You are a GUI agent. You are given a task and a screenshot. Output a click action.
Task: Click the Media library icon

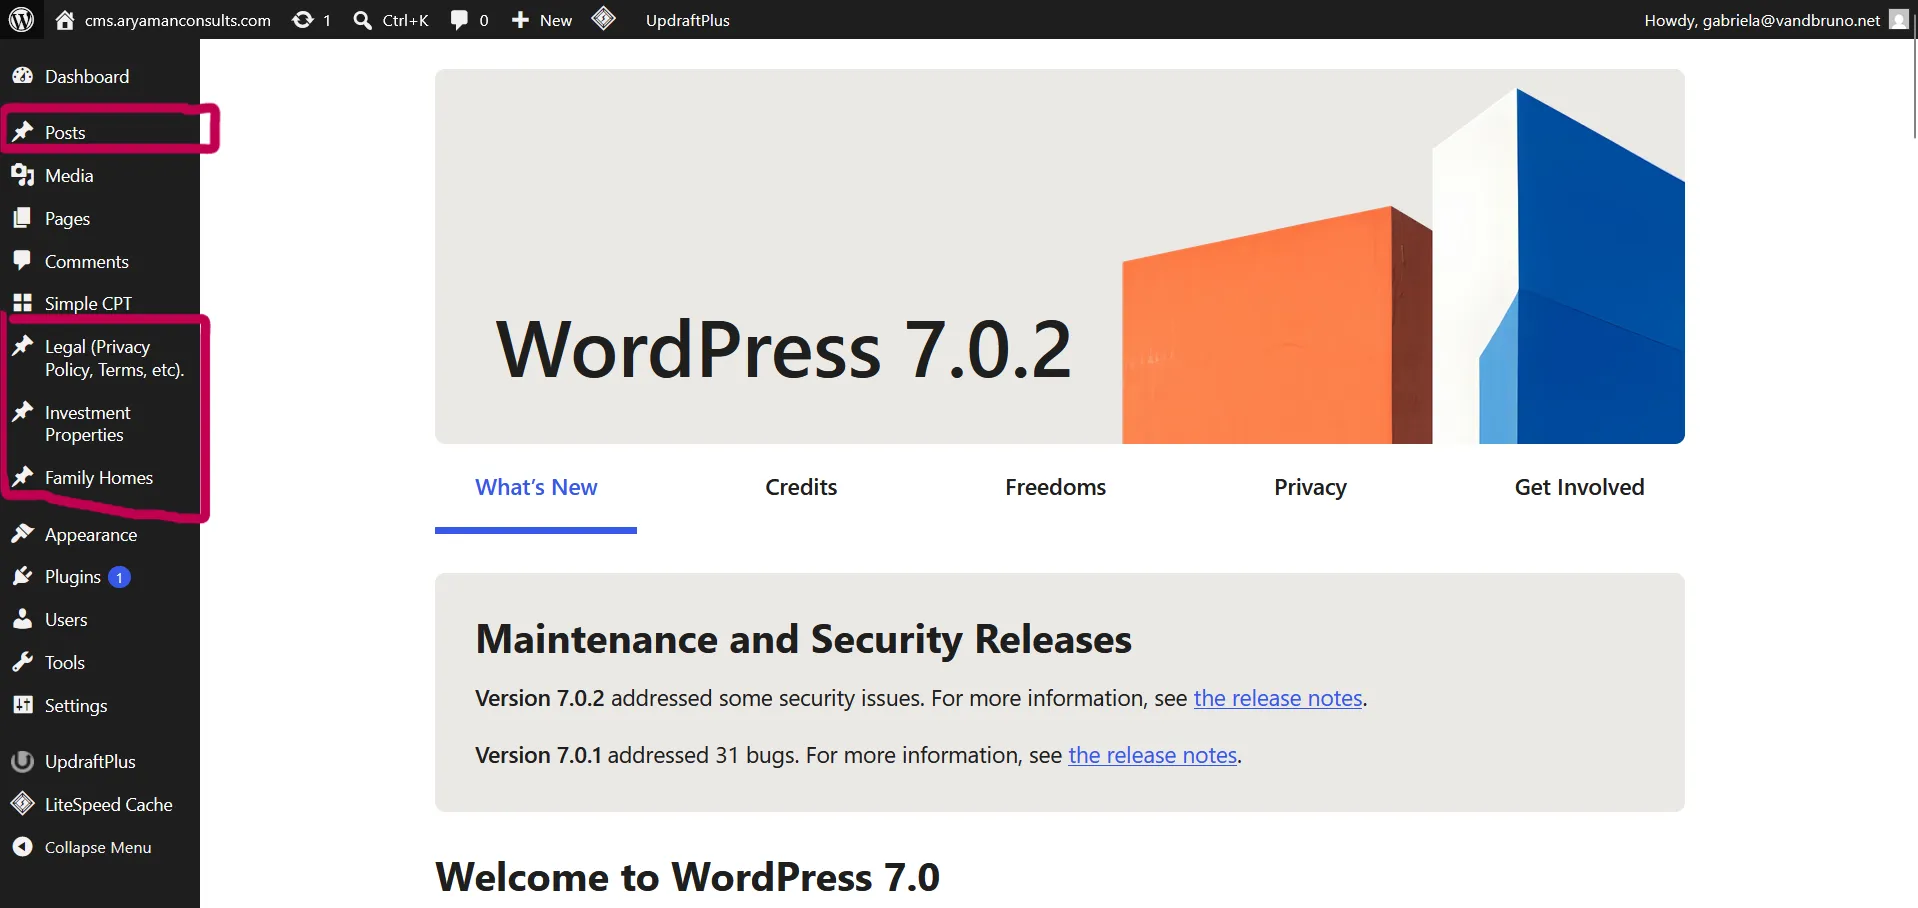click(22, 175)
